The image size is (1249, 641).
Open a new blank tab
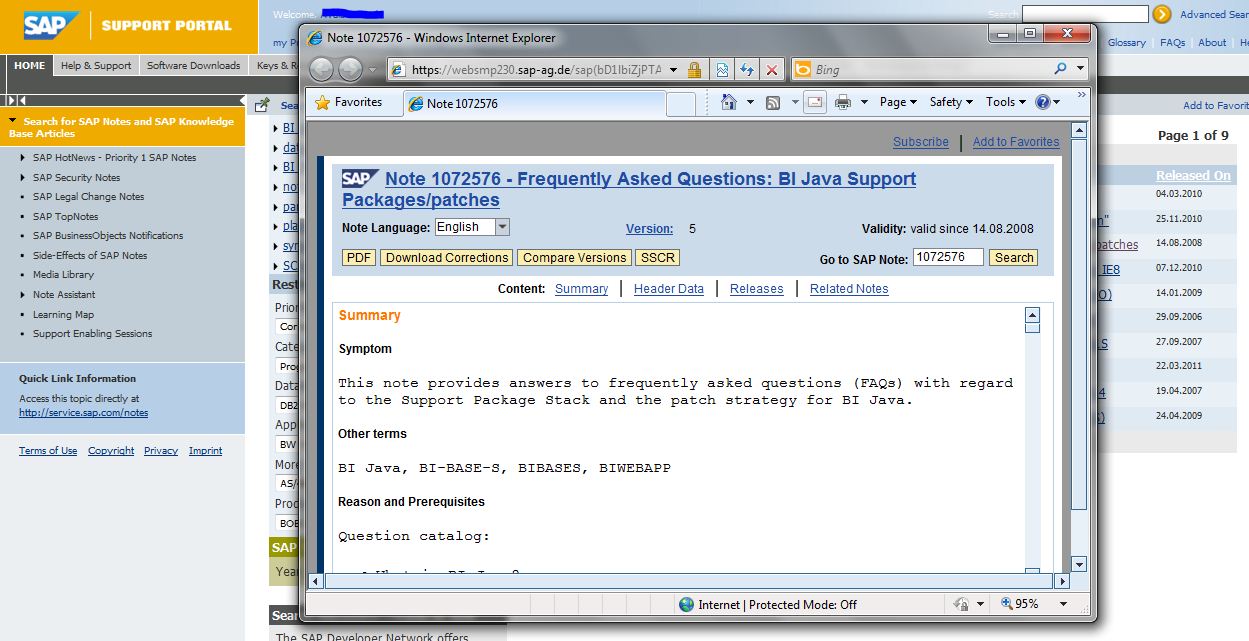681,104
